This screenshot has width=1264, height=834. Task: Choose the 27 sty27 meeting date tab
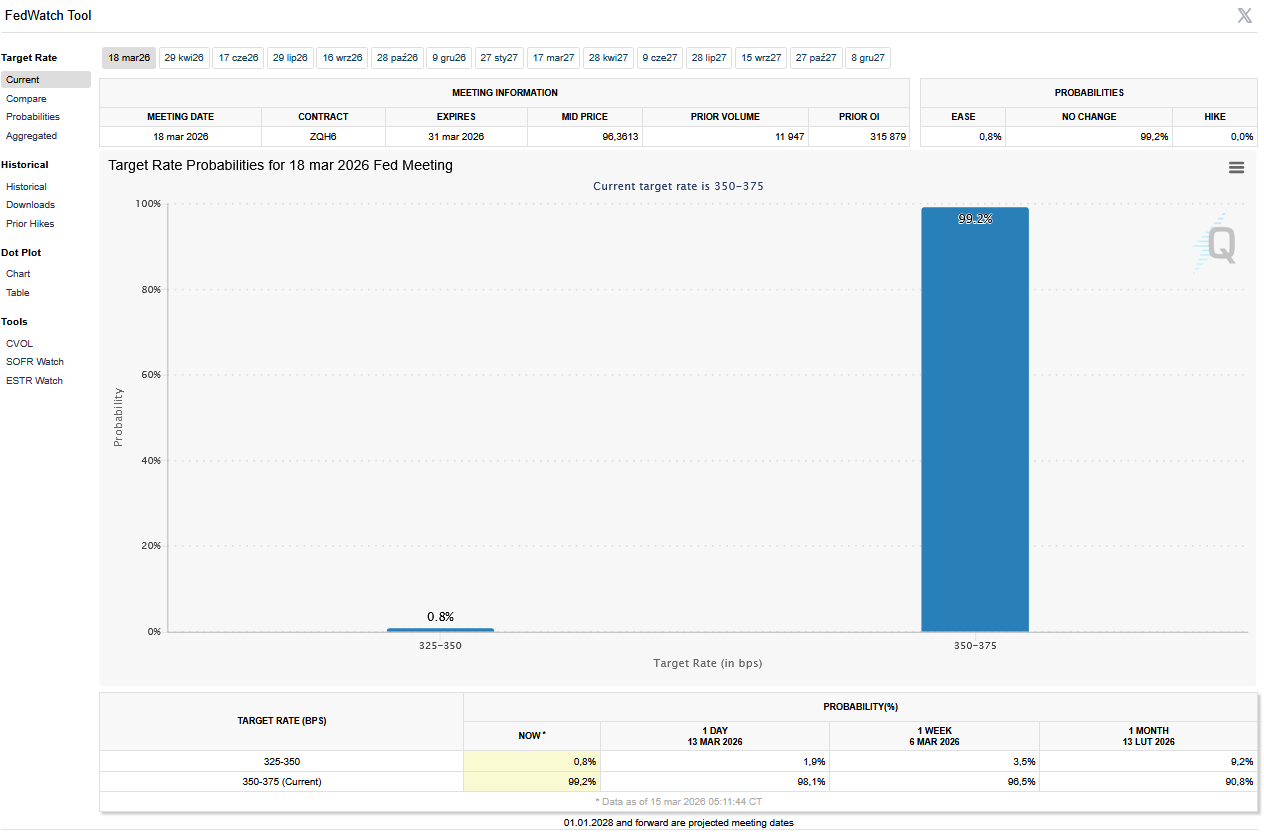pos(499,58)
